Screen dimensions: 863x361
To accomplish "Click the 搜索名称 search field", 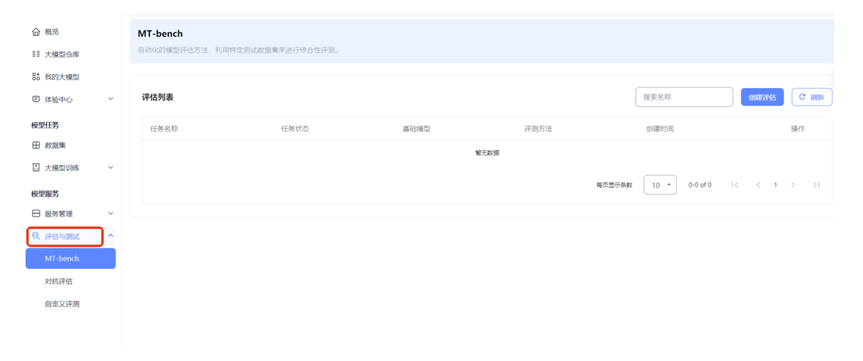I will [x=684, y=97].
